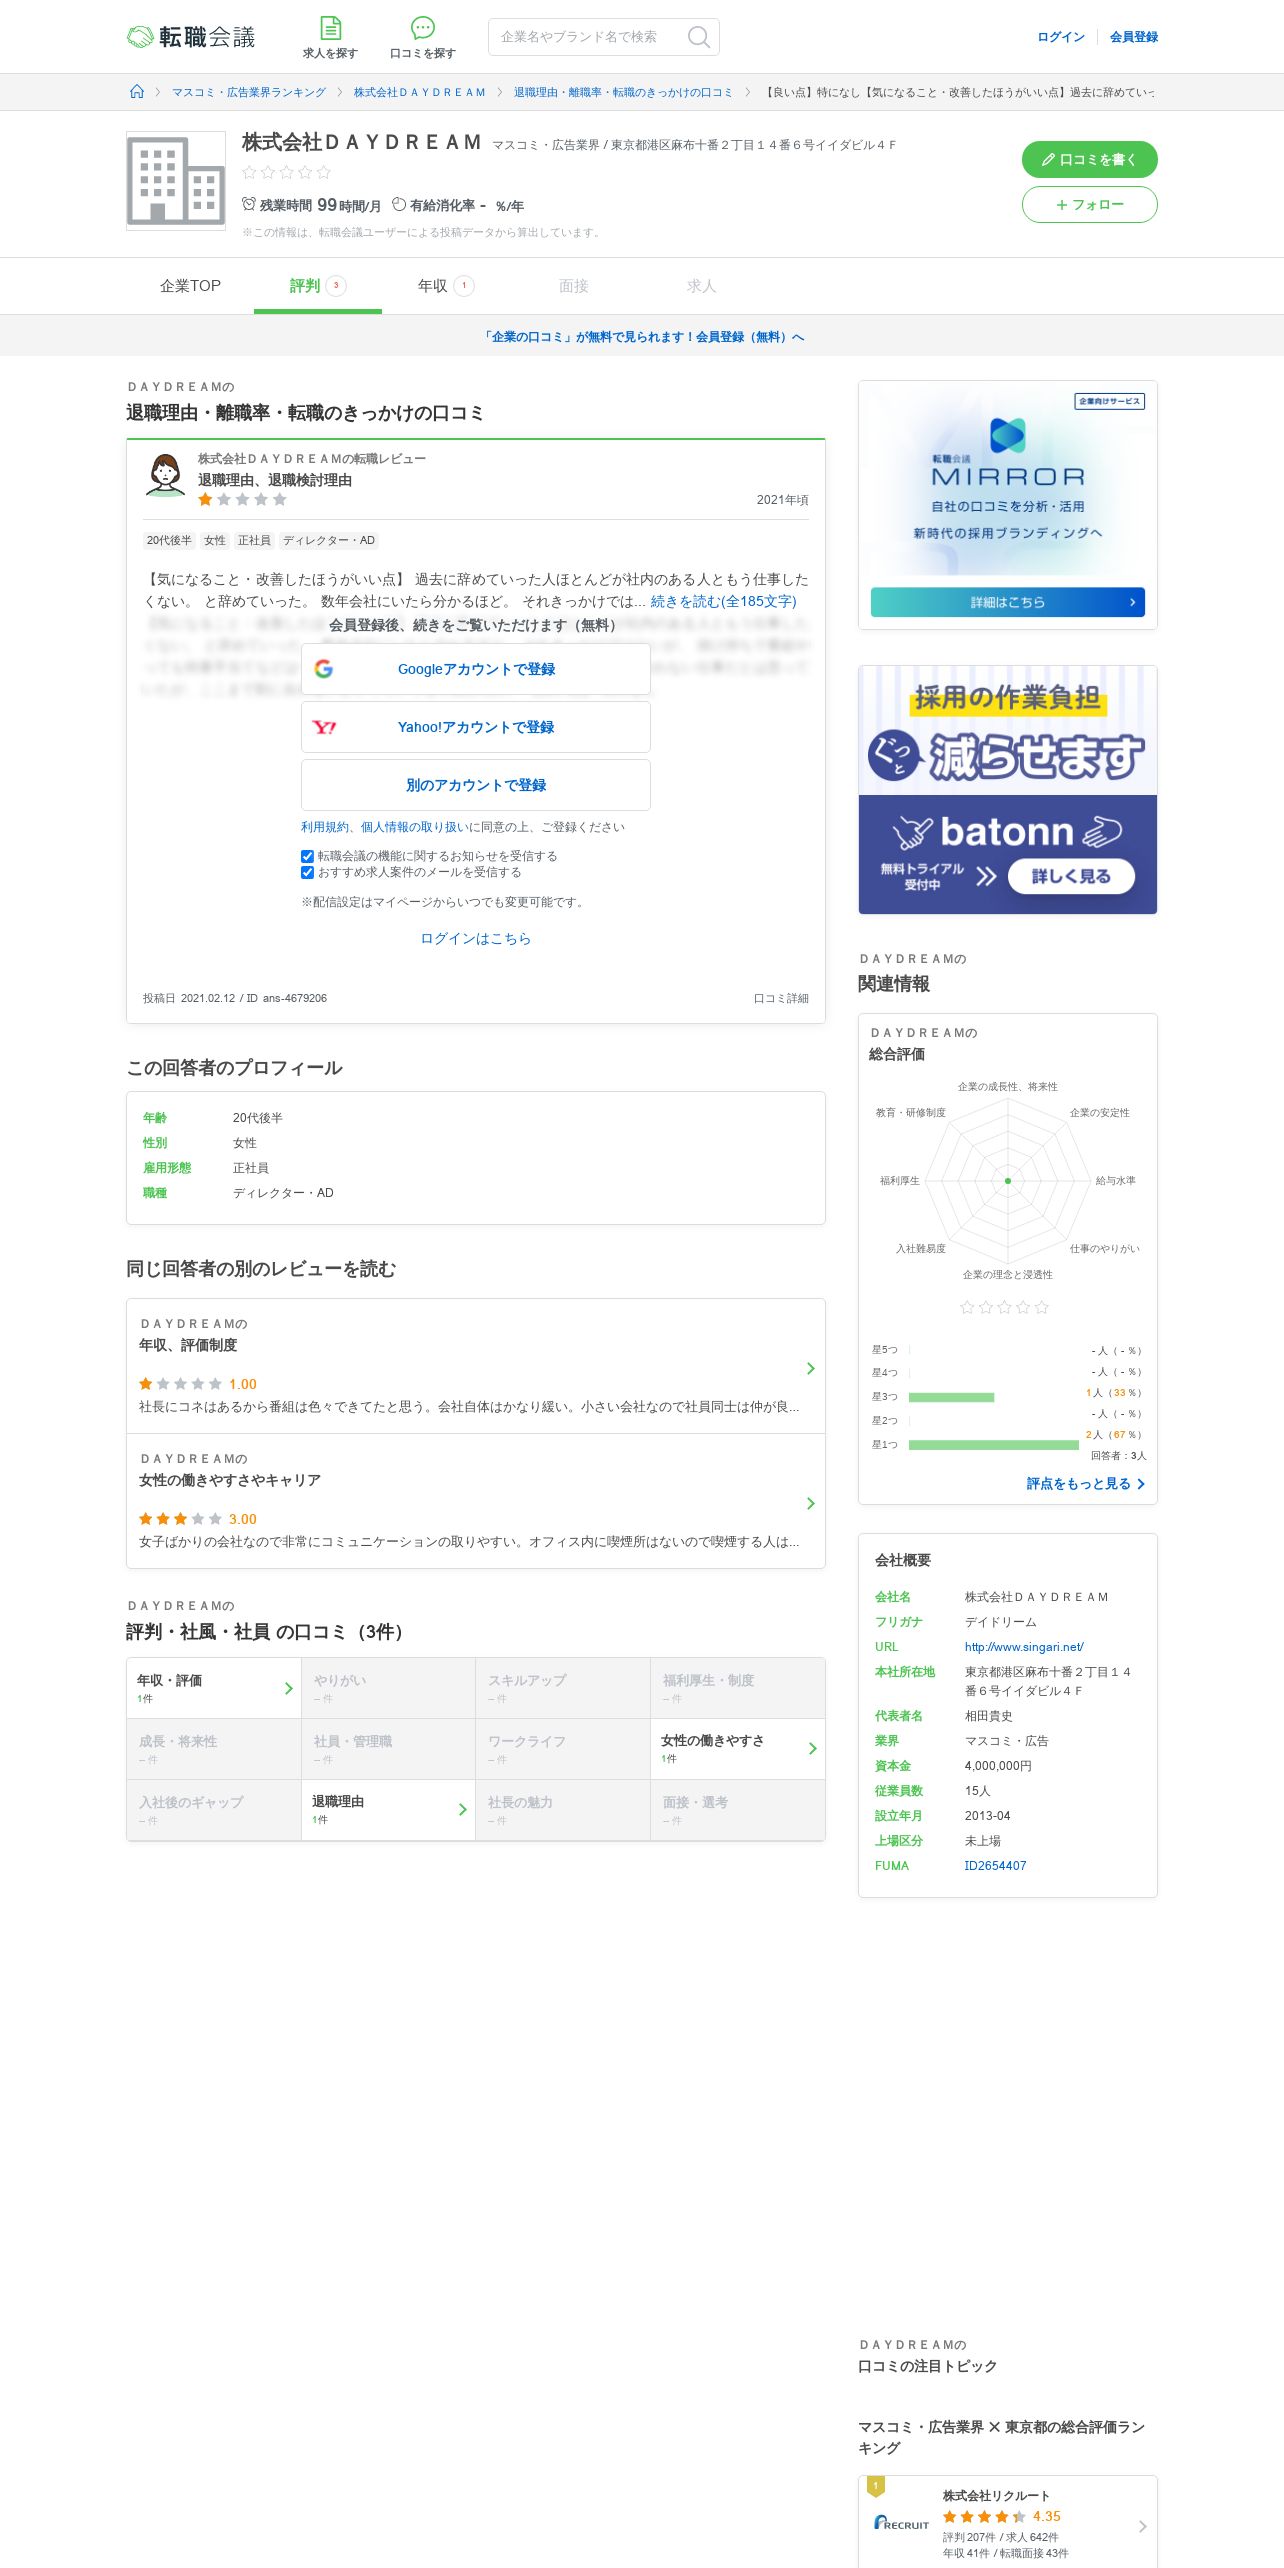The image size is (1284, 2568).
Task: Click ログインはこちら link
Action: [476, 938]
